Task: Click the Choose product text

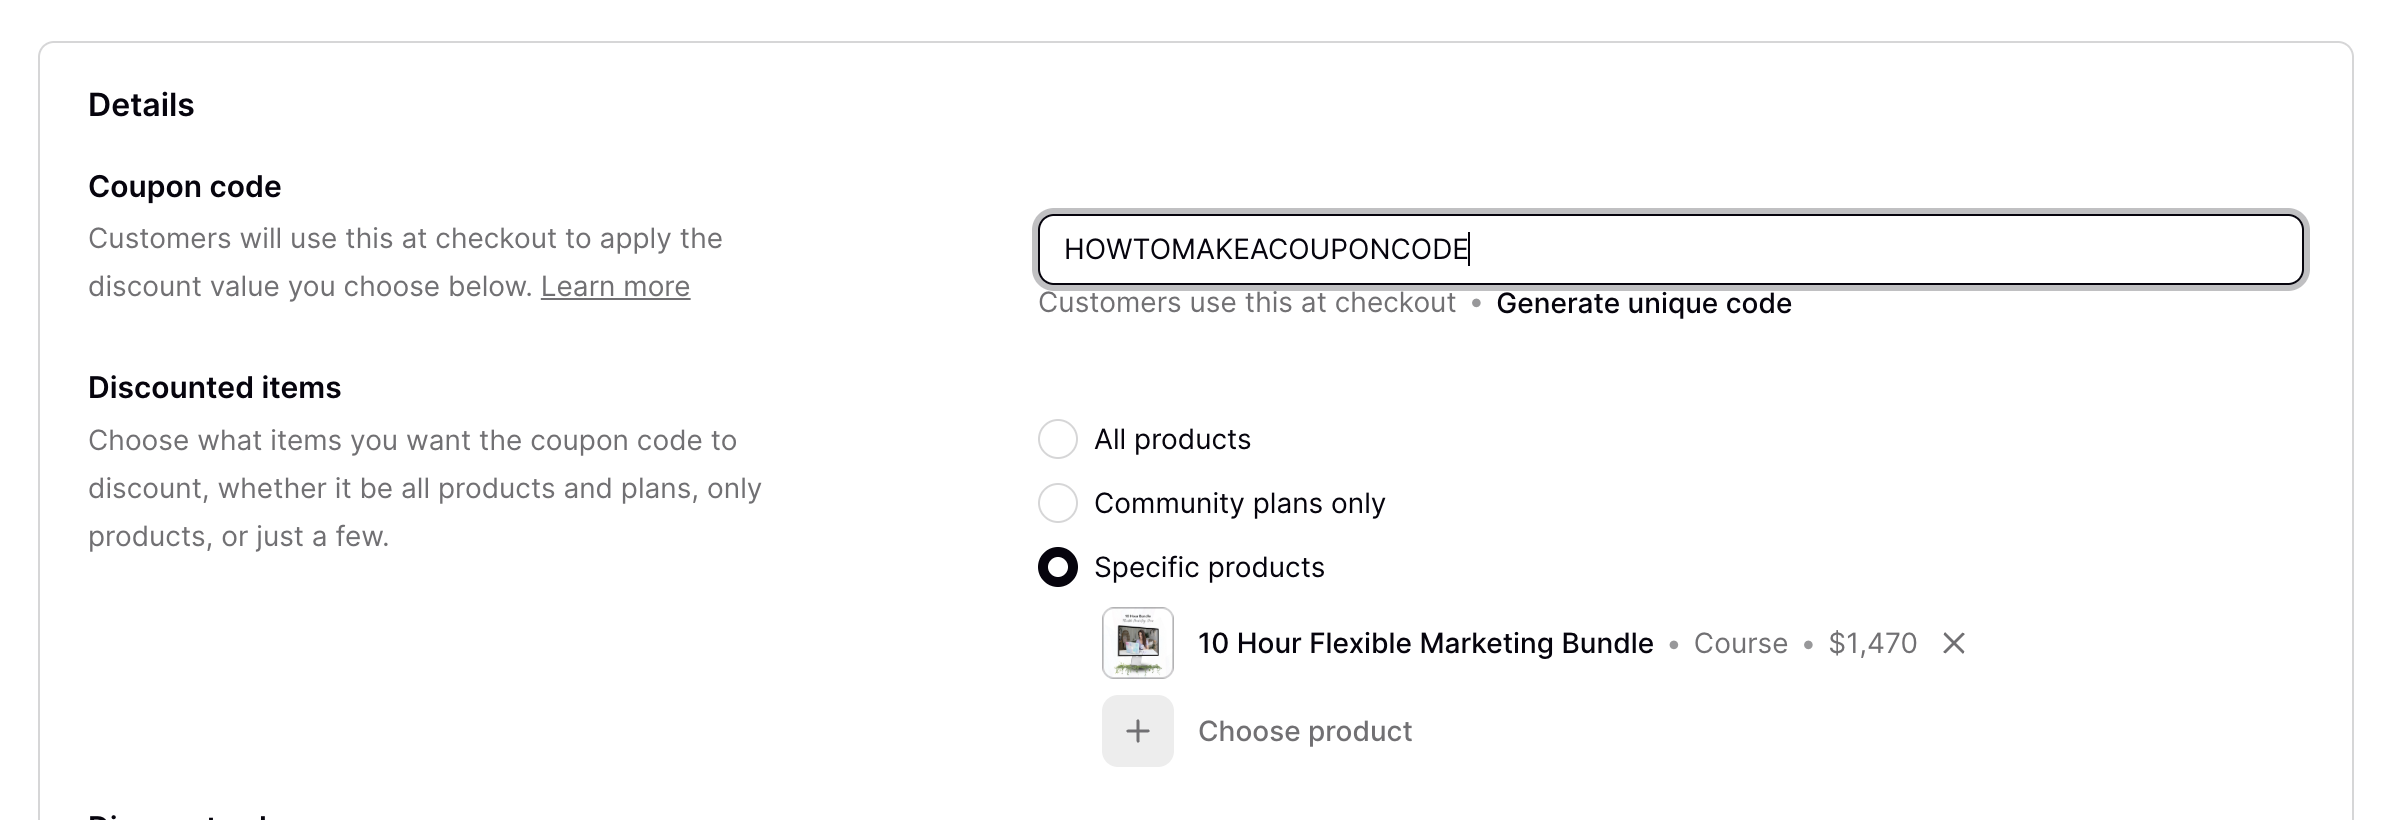Action: coord(1304,731)
